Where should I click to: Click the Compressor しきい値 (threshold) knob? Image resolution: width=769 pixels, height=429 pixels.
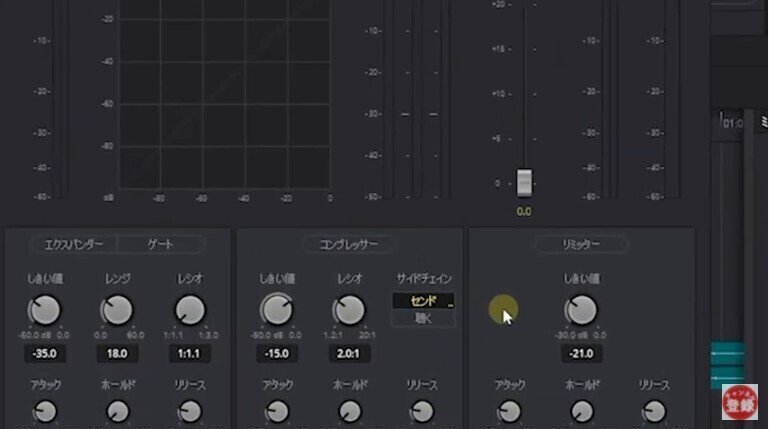point(277,310)
